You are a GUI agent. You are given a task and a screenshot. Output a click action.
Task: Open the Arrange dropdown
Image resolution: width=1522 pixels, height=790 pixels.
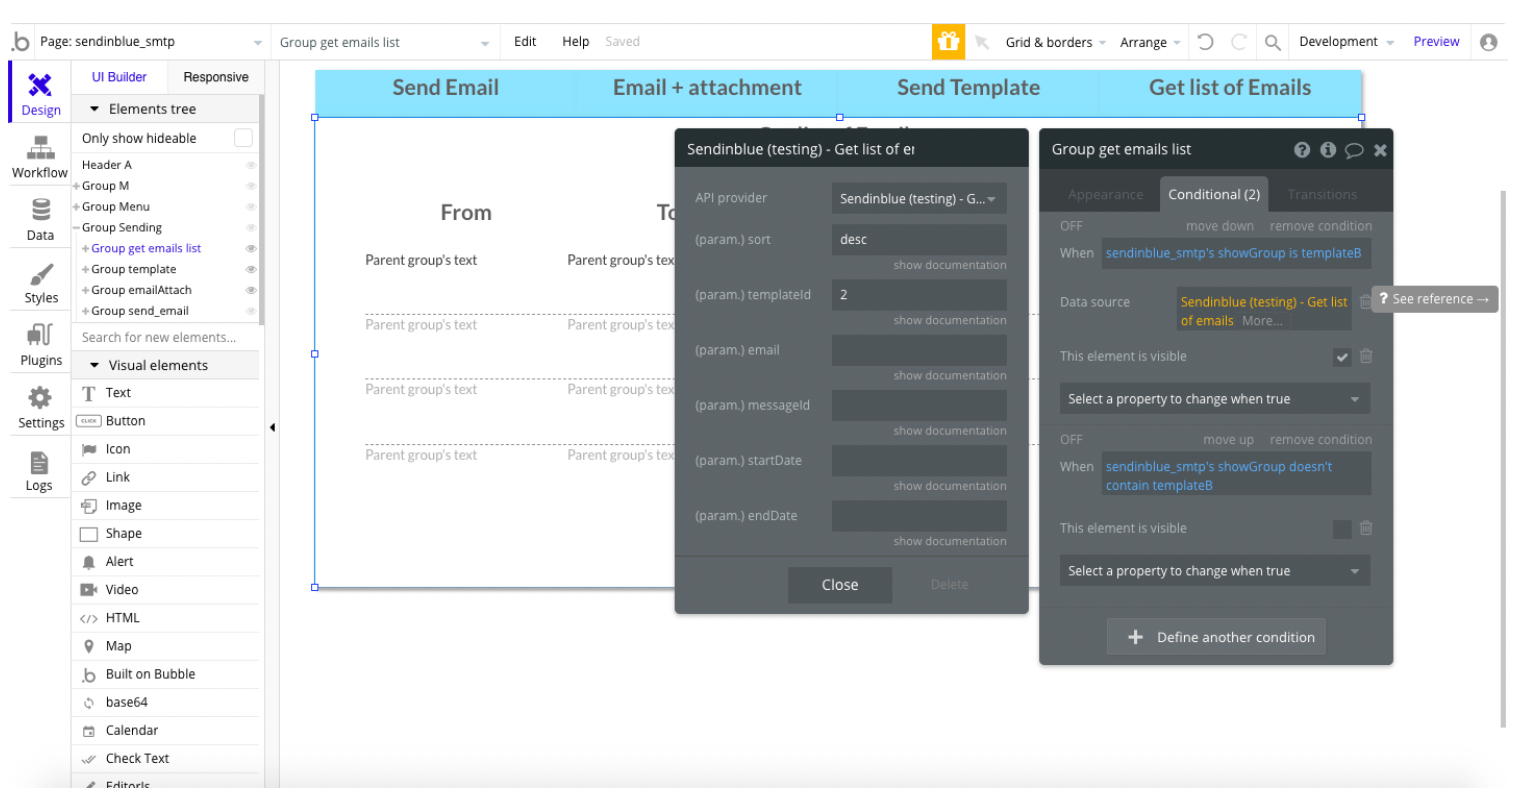tap(1150, 42)
